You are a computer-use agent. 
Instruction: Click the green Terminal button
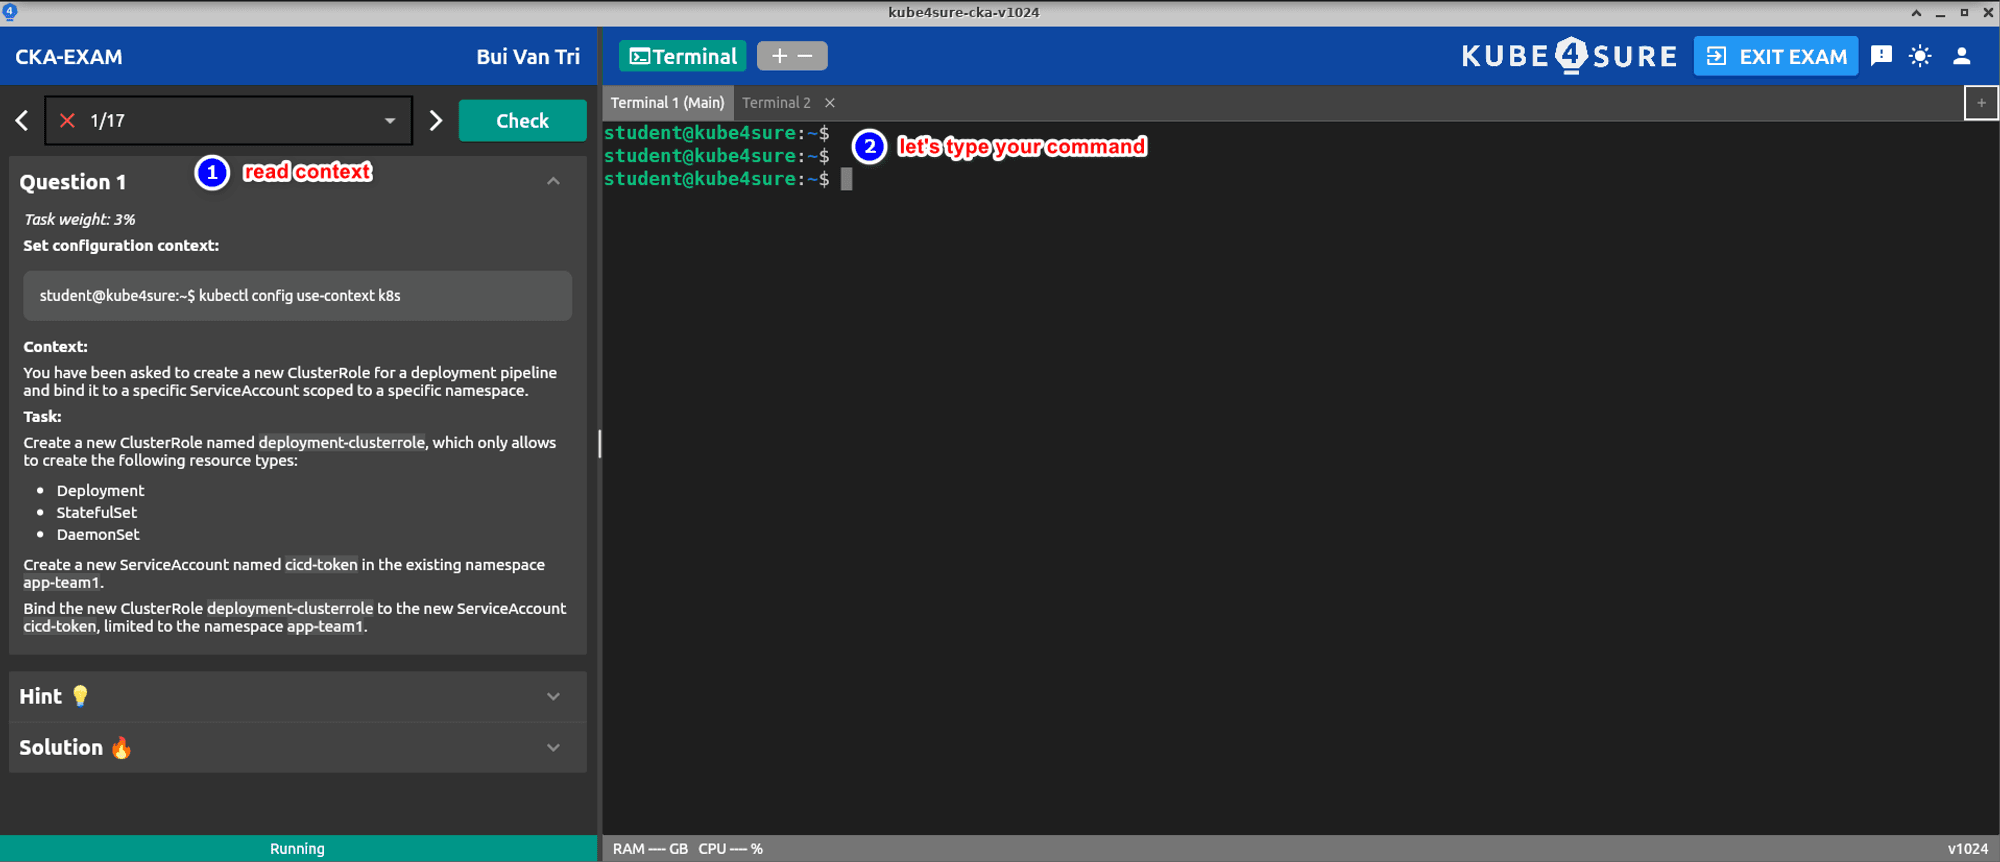click(x=683, y=56)
